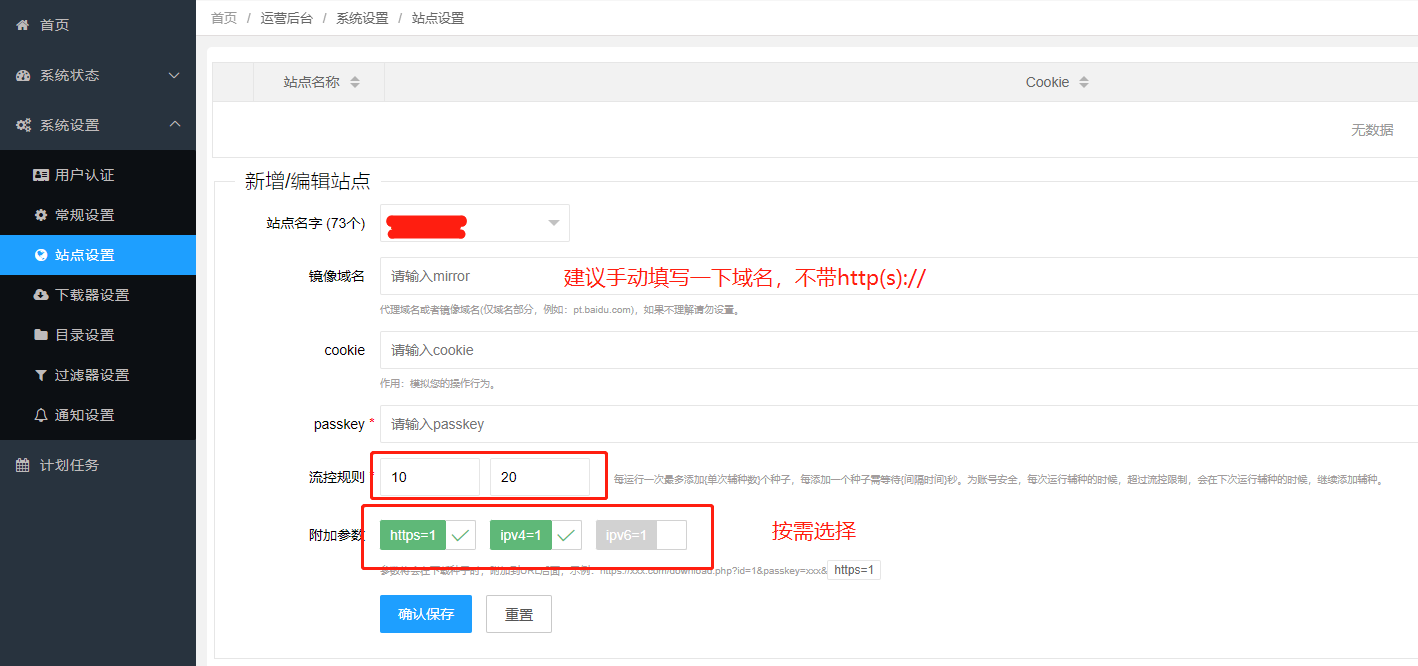Viewport: 1418px width, 666px height.
Task: Click the 确认保存 button
Action: pos(425,613)
